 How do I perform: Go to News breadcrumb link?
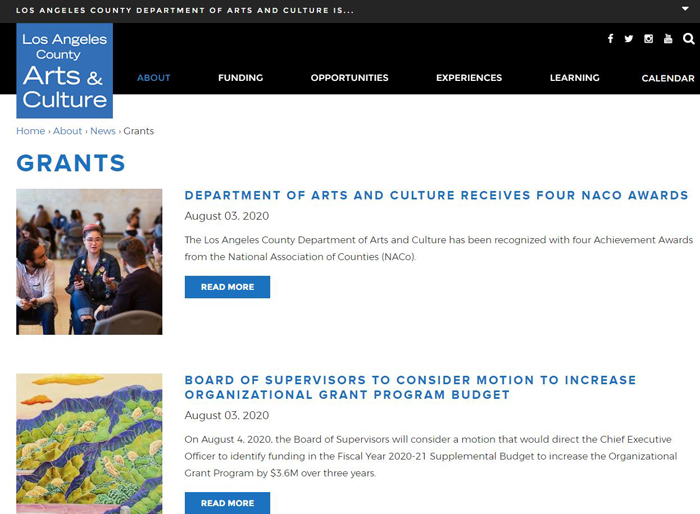coord(103,131)
